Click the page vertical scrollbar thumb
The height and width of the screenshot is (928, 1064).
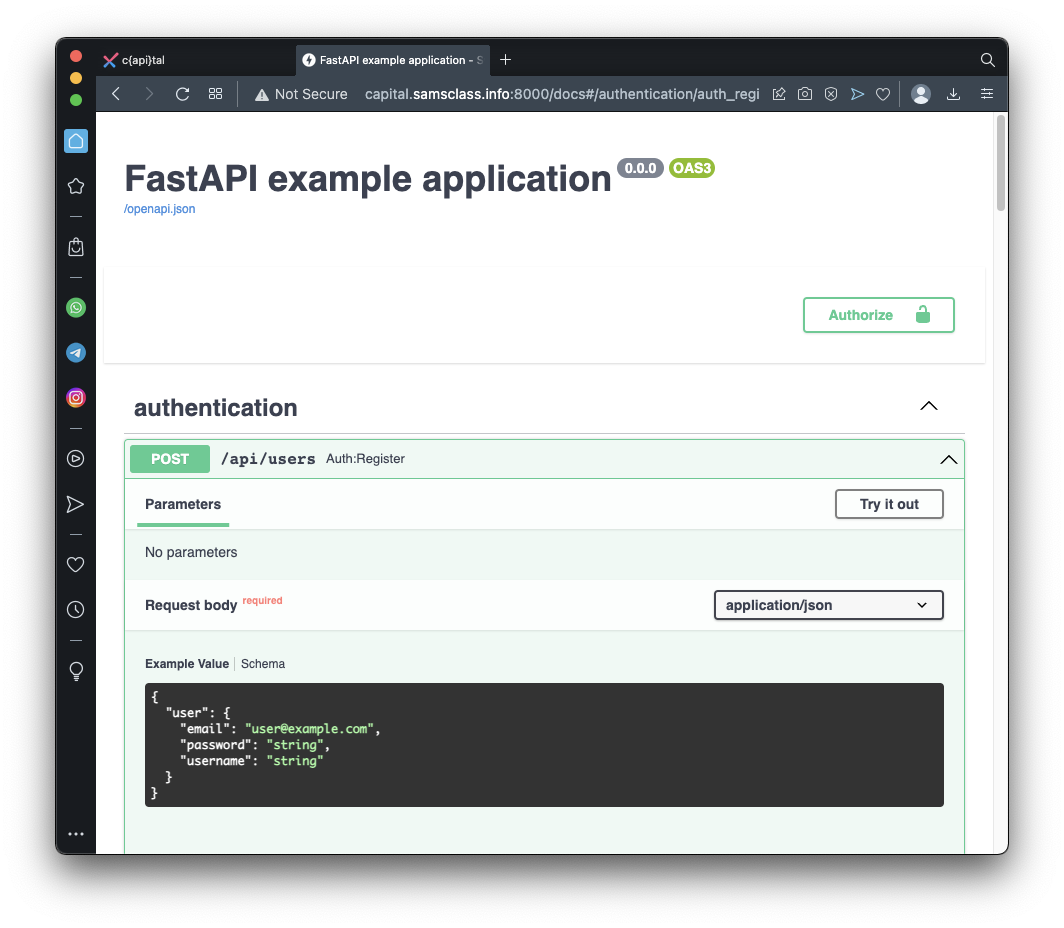click(x=1001, y=162)
